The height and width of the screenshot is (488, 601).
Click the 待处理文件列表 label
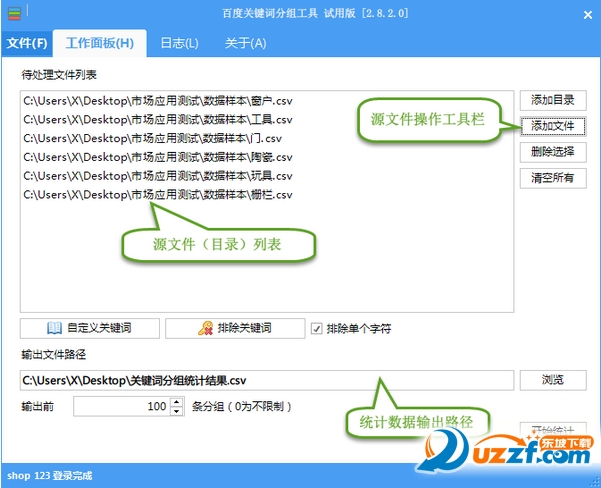point(59,75)
